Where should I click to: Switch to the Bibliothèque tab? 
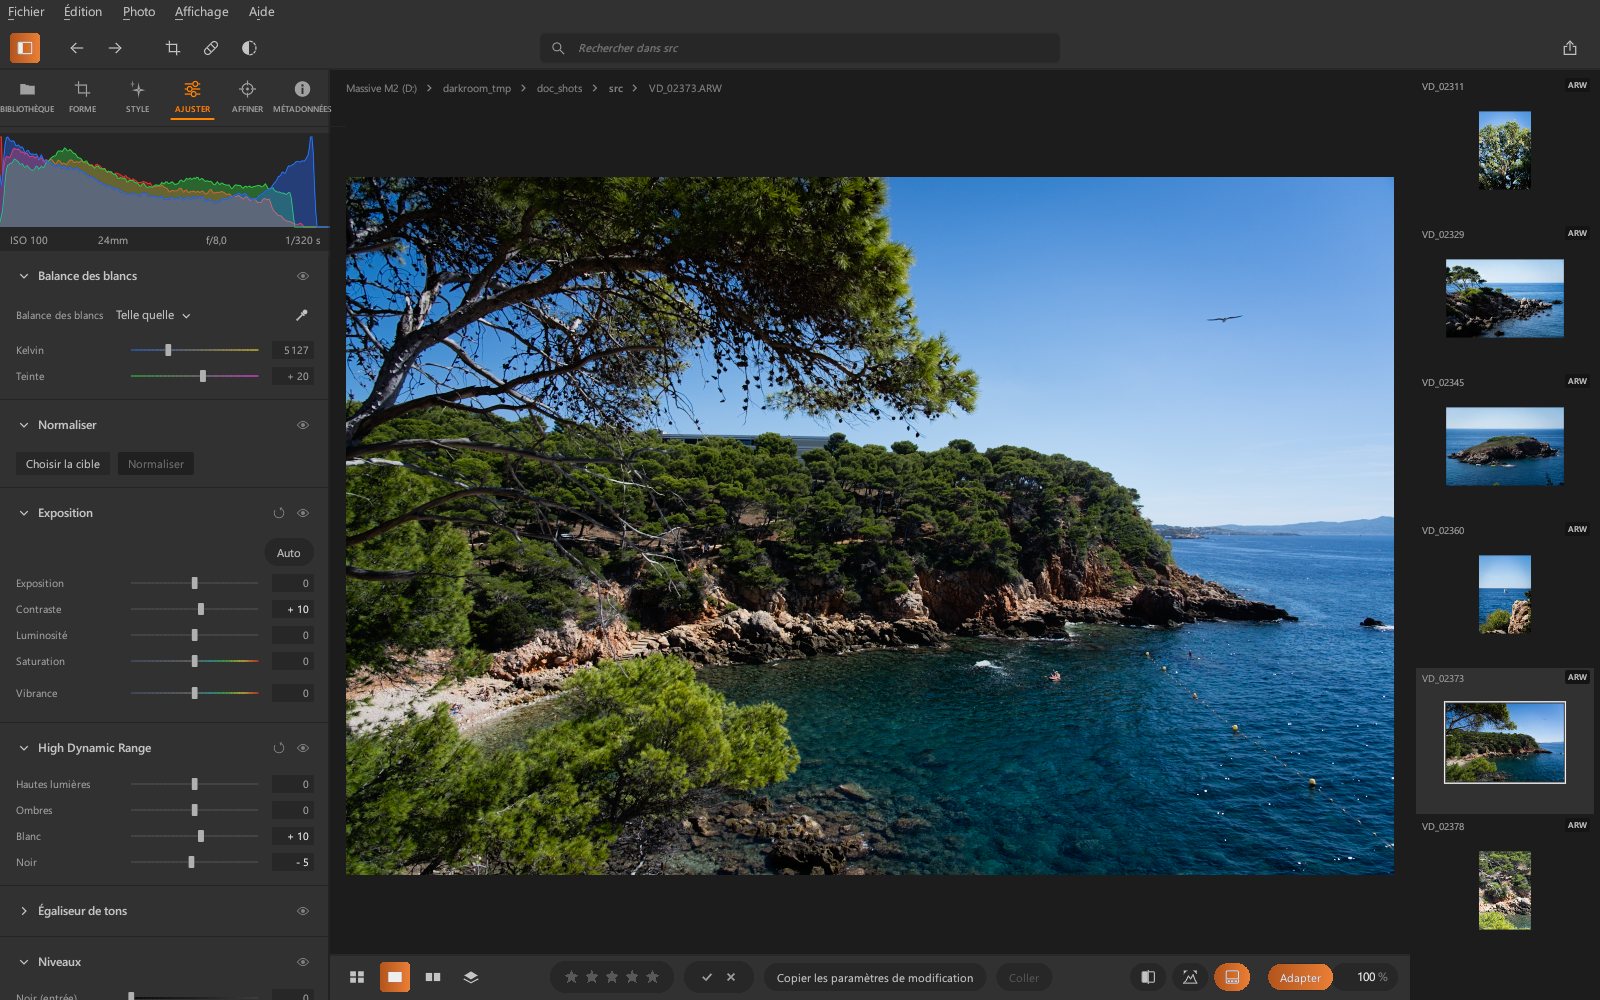(x=27, y=97)
